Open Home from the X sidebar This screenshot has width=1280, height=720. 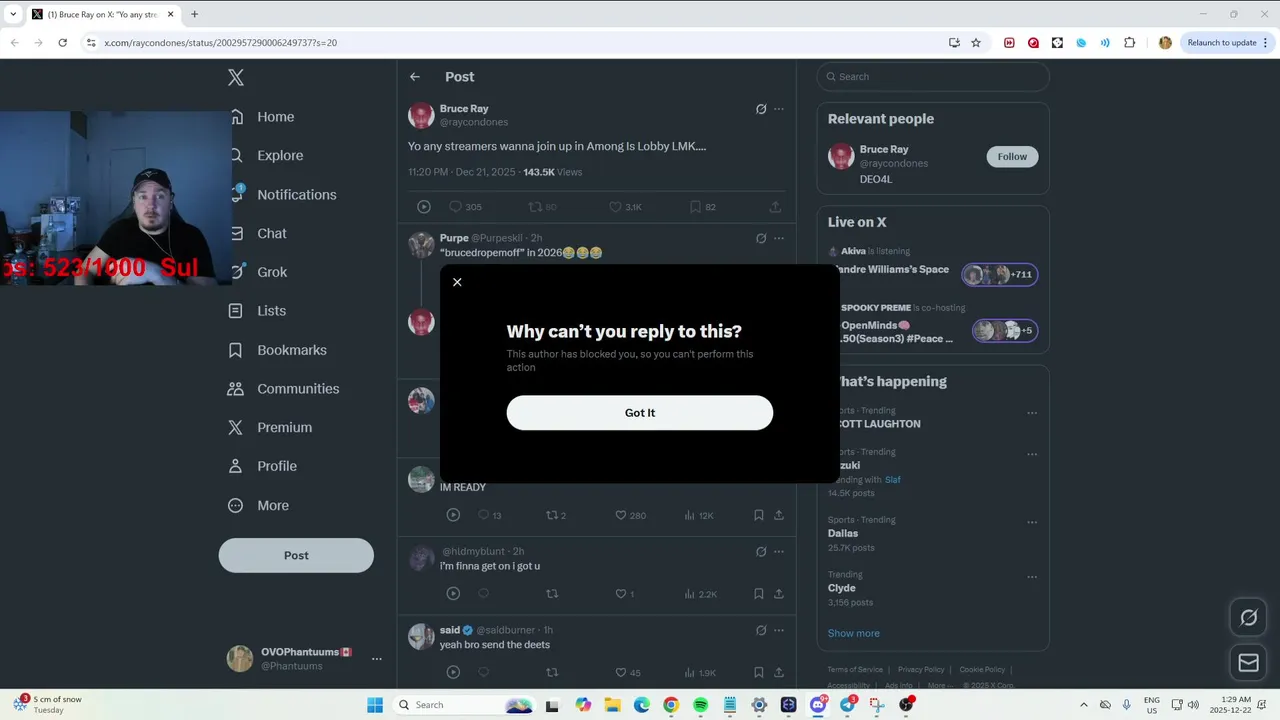point(275,117)
